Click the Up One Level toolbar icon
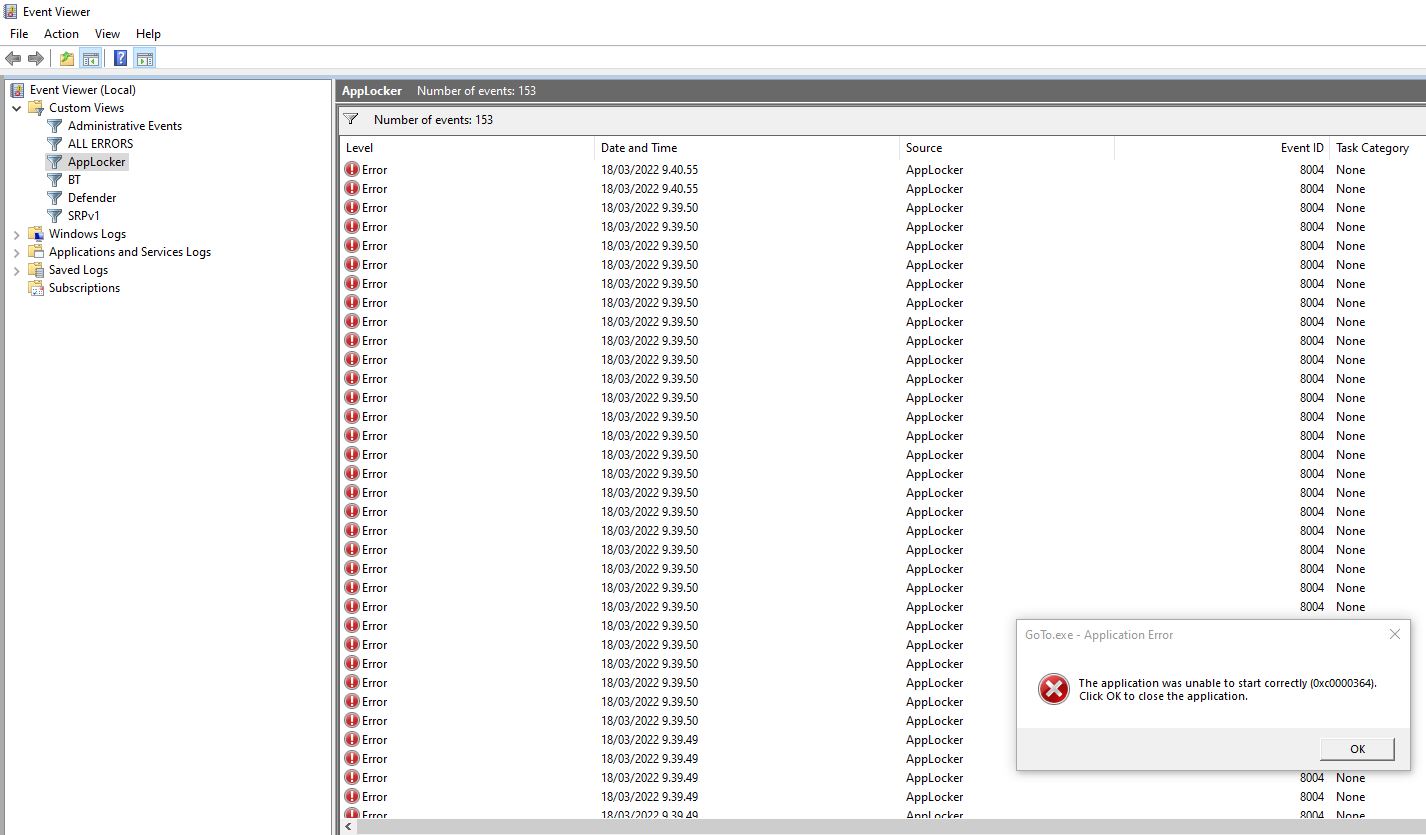 [x=66, y=59]
